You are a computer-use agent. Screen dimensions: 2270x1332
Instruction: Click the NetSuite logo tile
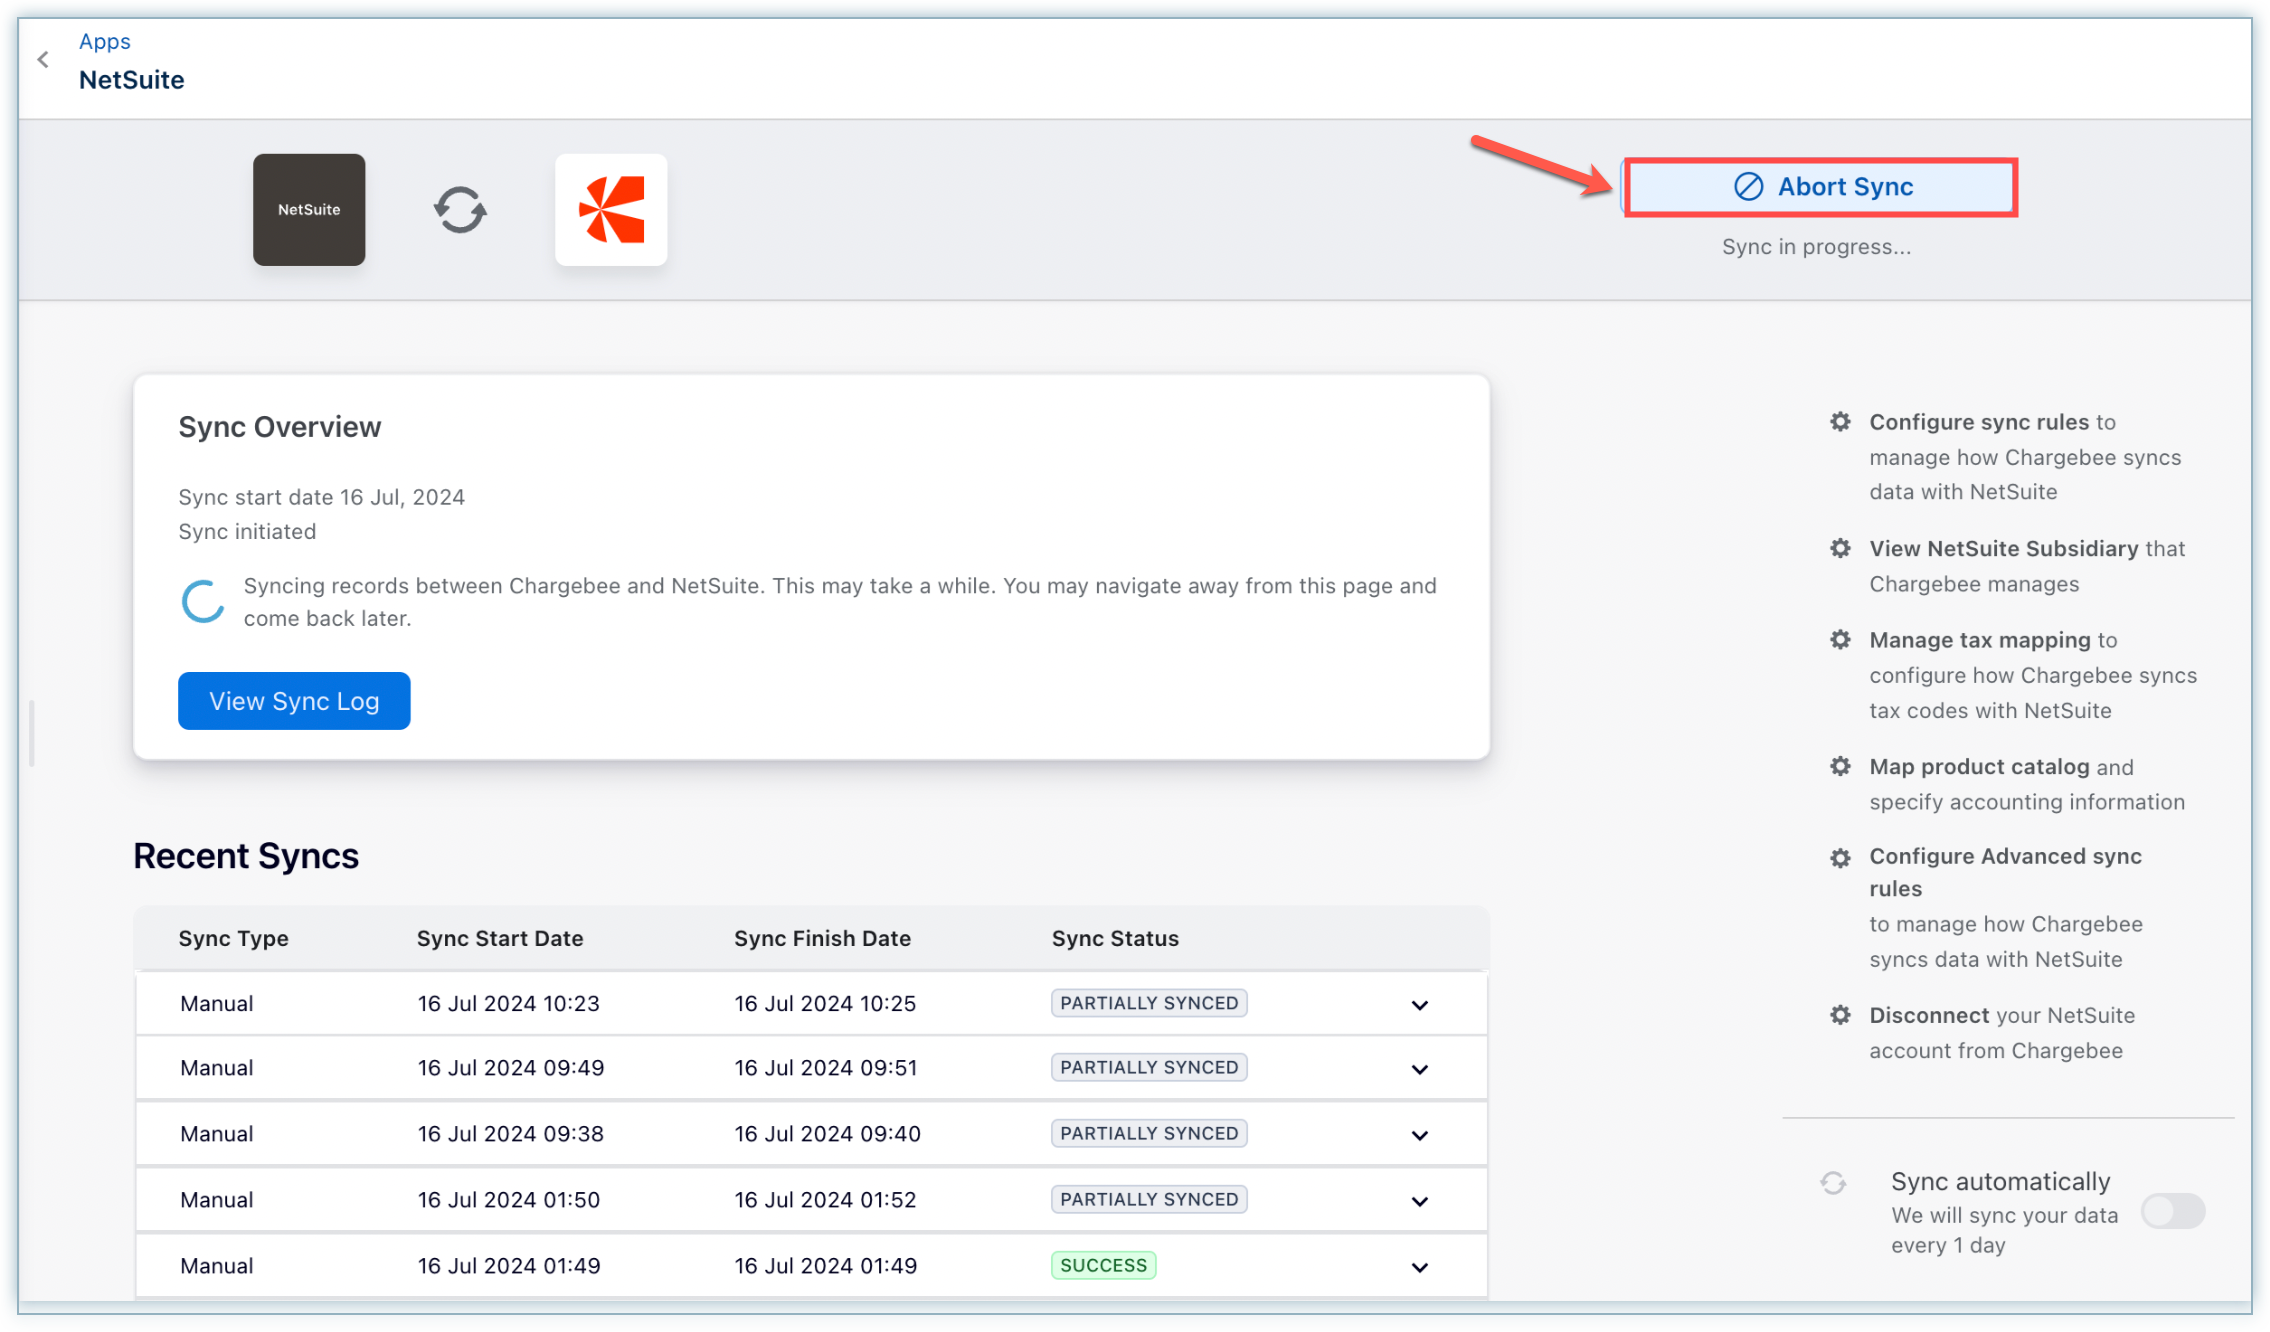[309, 210]
